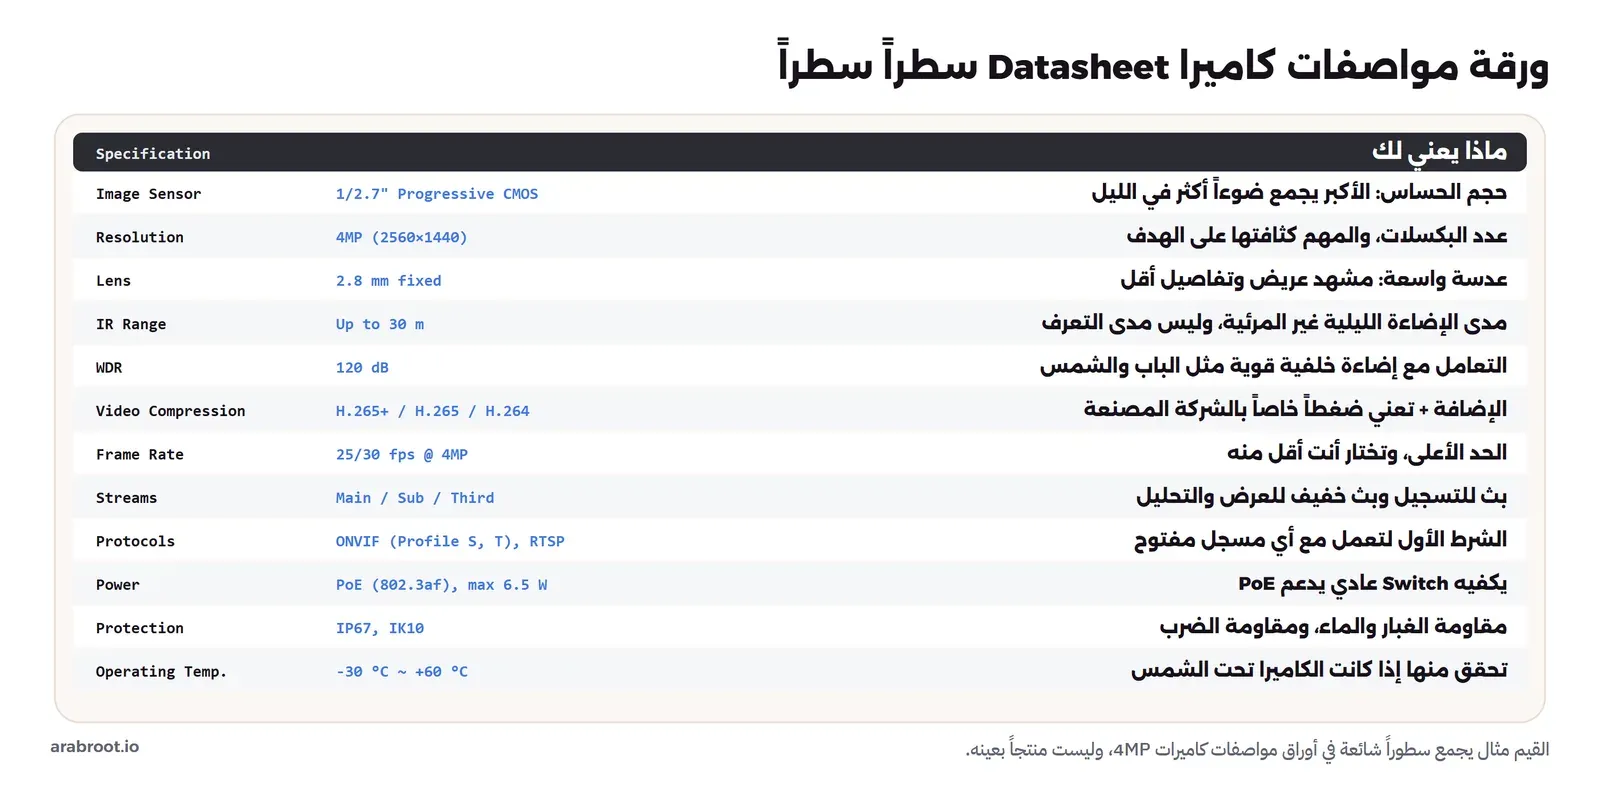The image size is (1600, 791).
Task: Select the 'Frame Rate' row label
Action: (x=140, y=455)
